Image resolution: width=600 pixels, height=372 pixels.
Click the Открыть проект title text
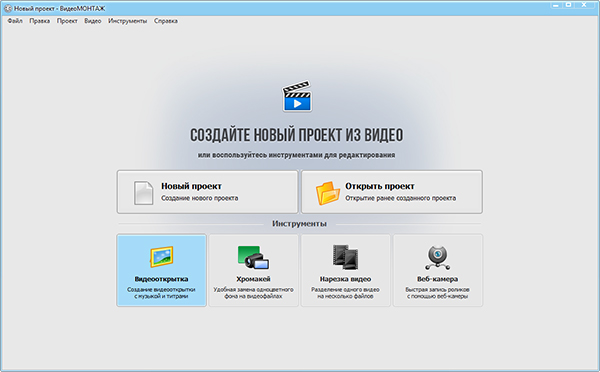click(x=380, y=186)
